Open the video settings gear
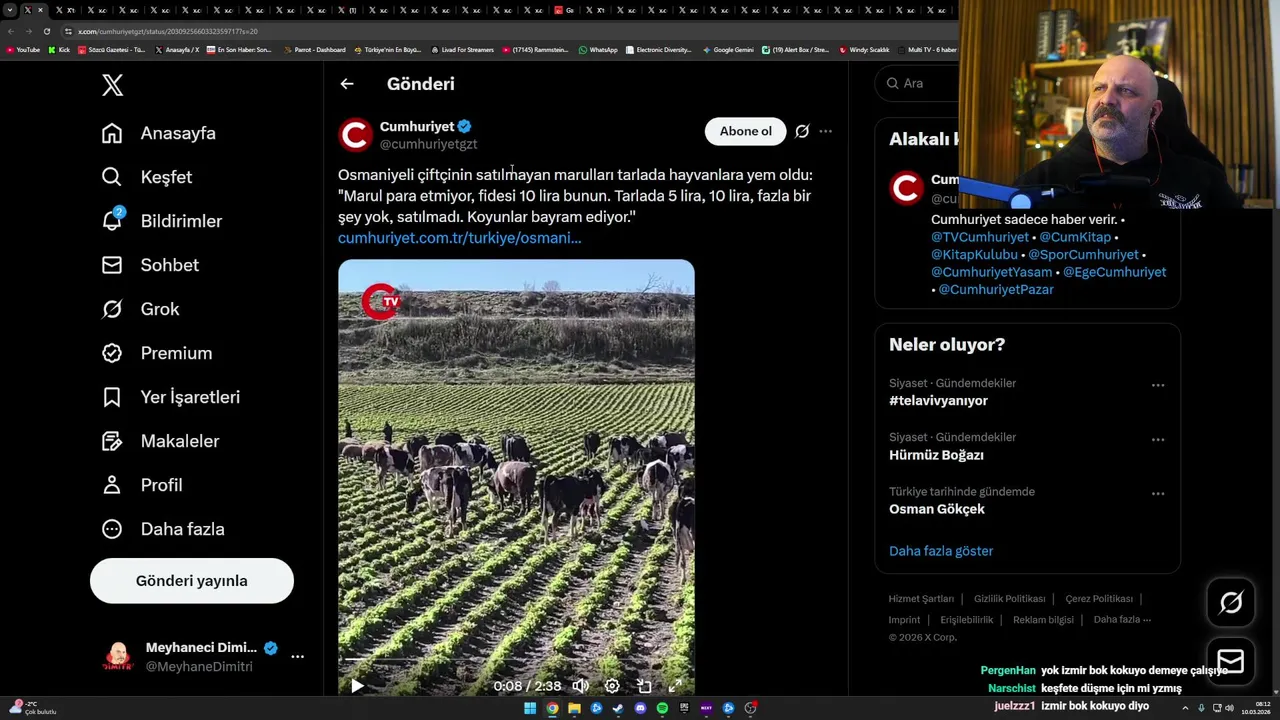The image size is (1280, 720). (x=612, y=686)
